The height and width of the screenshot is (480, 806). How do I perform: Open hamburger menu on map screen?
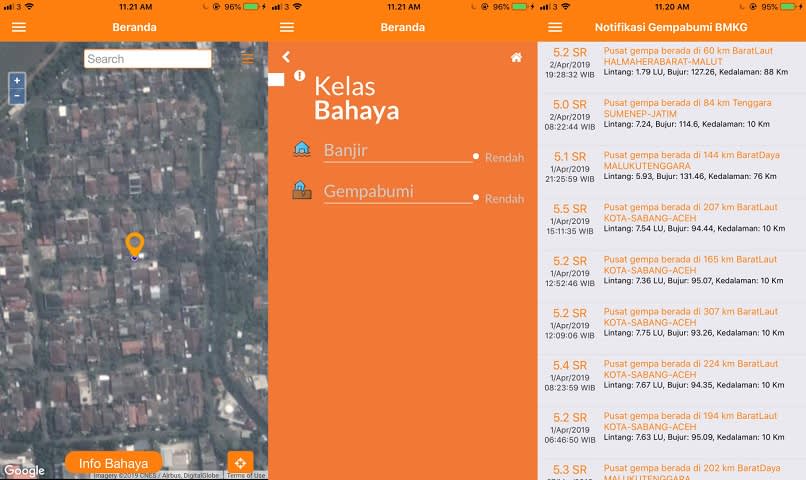click(18, 27)
